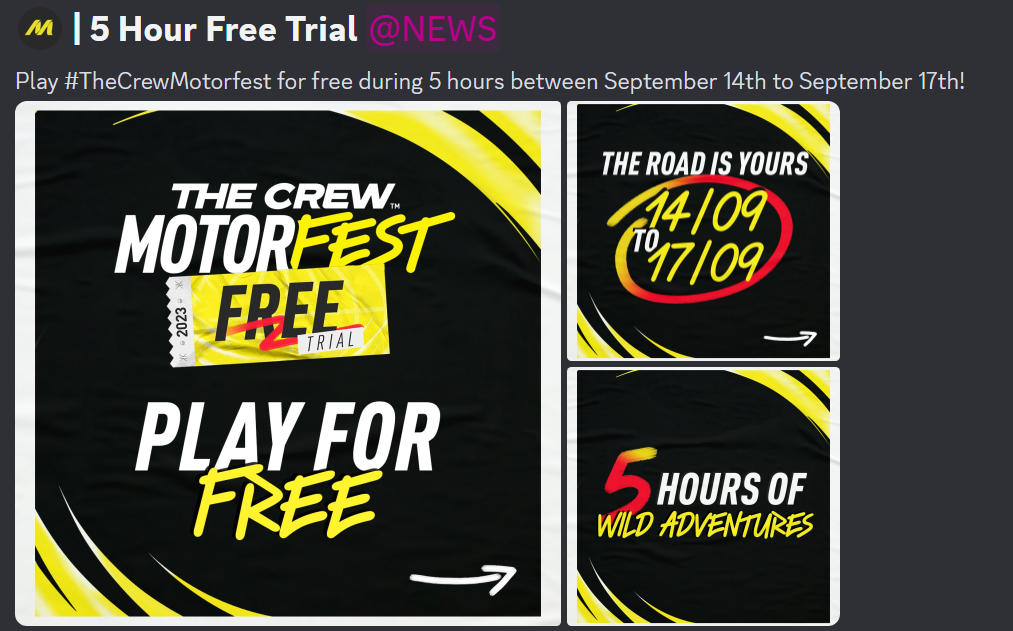Click the white PLAY FOR text
The height and width of the screenshot is (631, 1013).
tap(288, 437)
